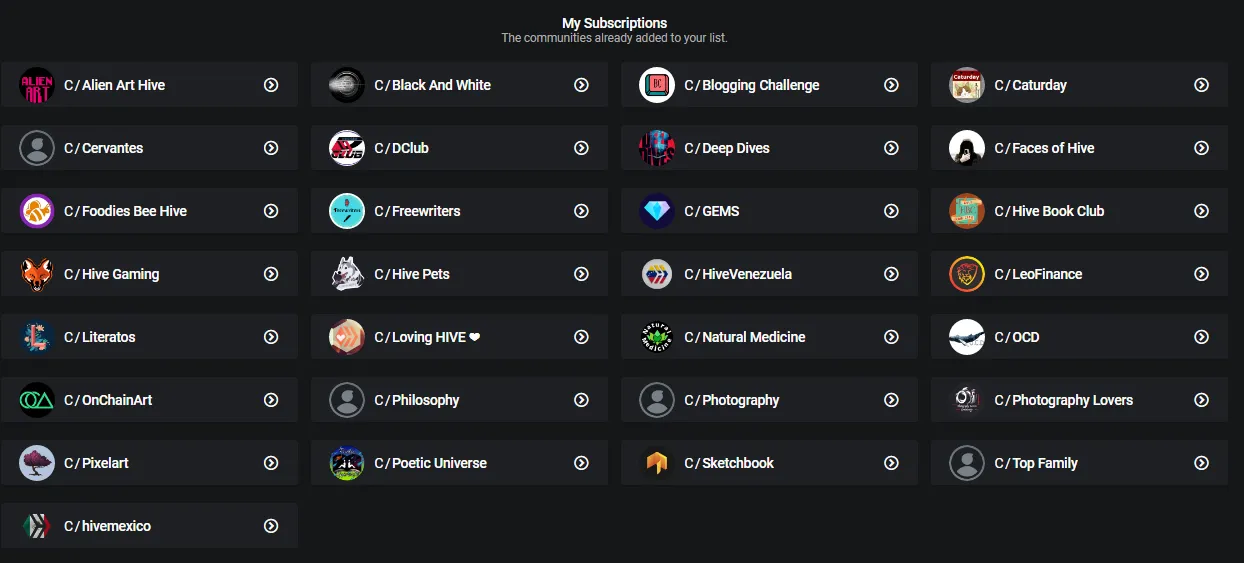1244x563 pixels.
Task: Click the Black And White community thumbnail
Action: click(347, 85)
